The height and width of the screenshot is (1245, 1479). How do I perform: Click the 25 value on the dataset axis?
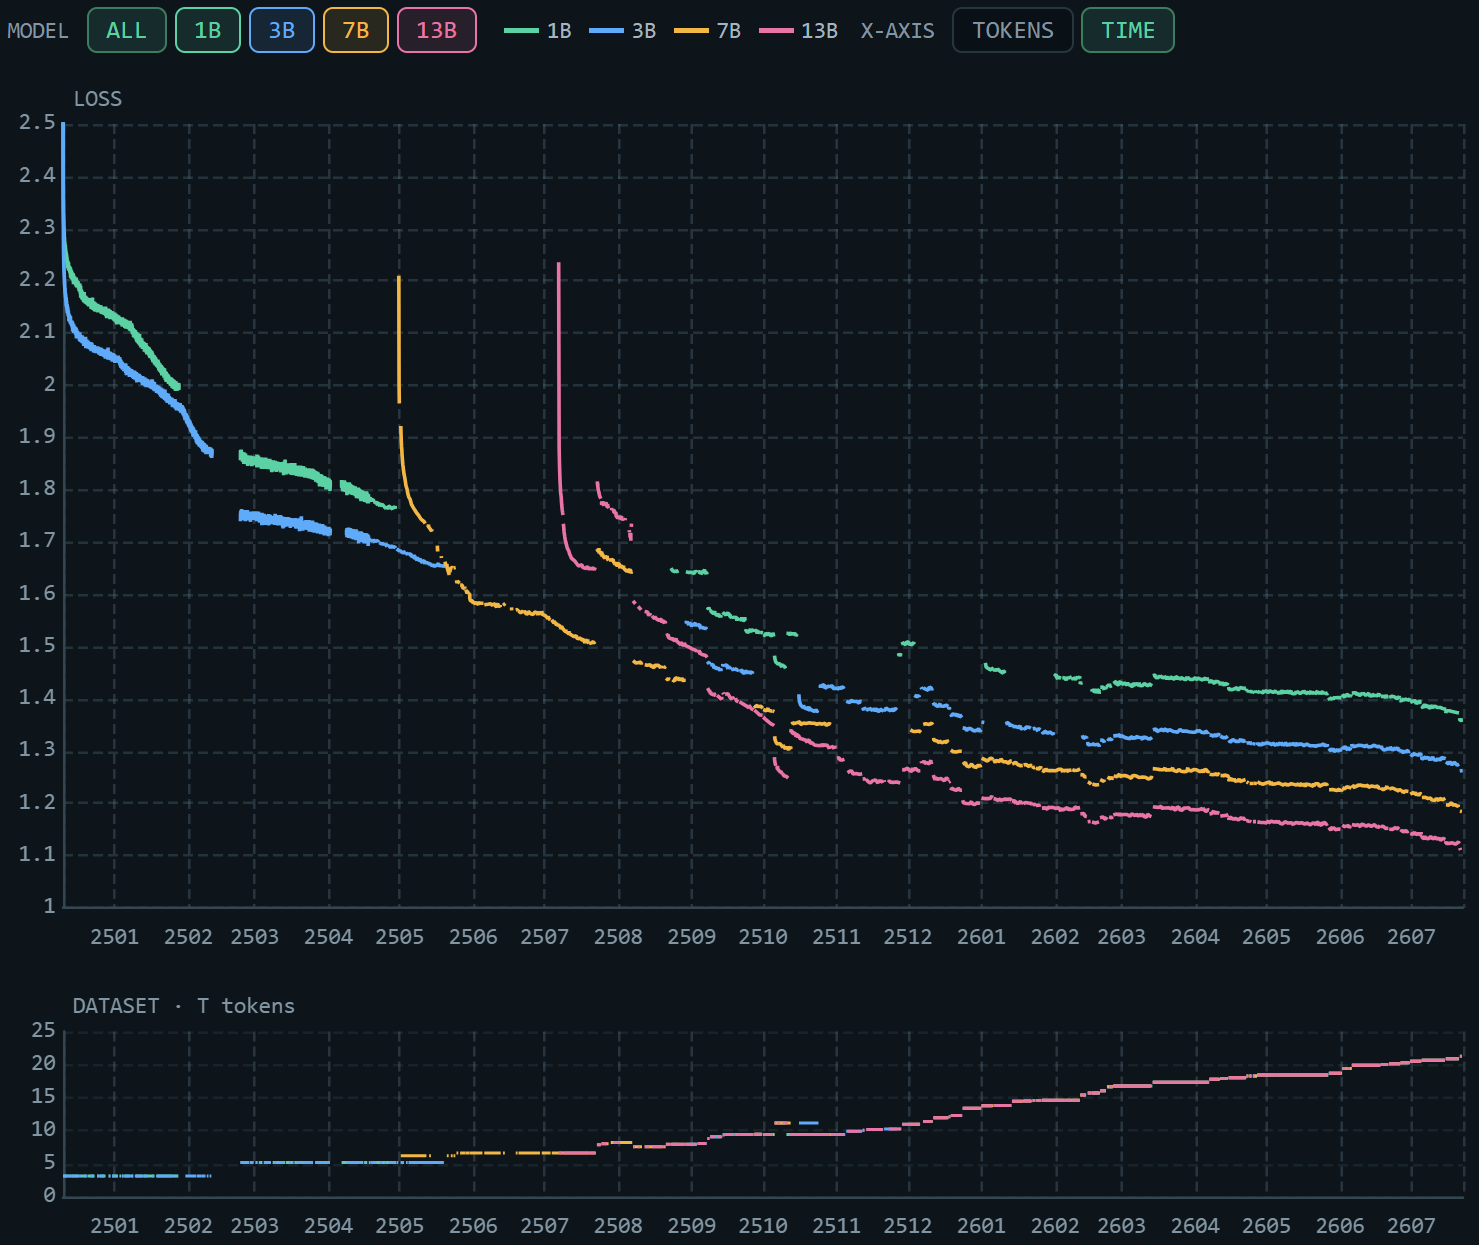(44, 1030)
